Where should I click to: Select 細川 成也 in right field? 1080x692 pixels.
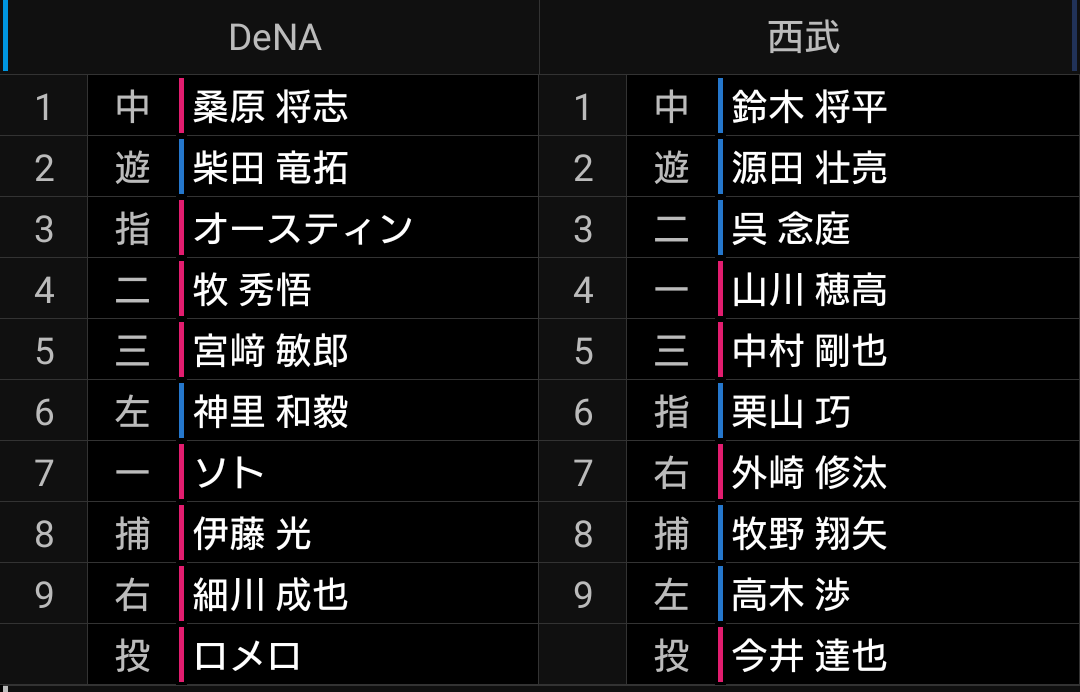[x=271, y=594]
